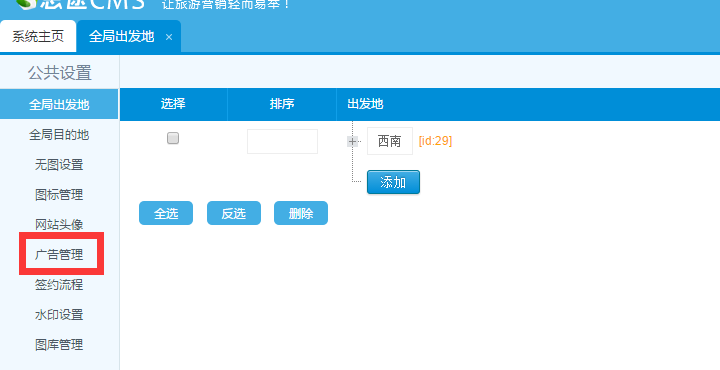
Task: Open 图标管理 in the sidebar
Action: [59, 194]
